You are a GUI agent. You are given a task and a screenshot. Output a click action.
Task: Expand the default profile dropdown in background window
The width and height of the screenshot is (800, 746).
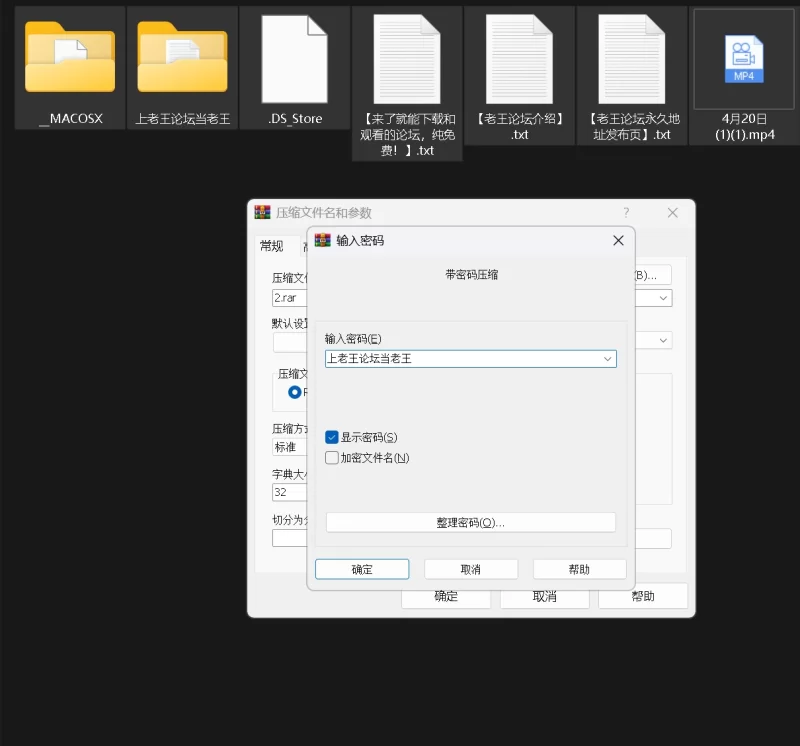click(663, 340)
